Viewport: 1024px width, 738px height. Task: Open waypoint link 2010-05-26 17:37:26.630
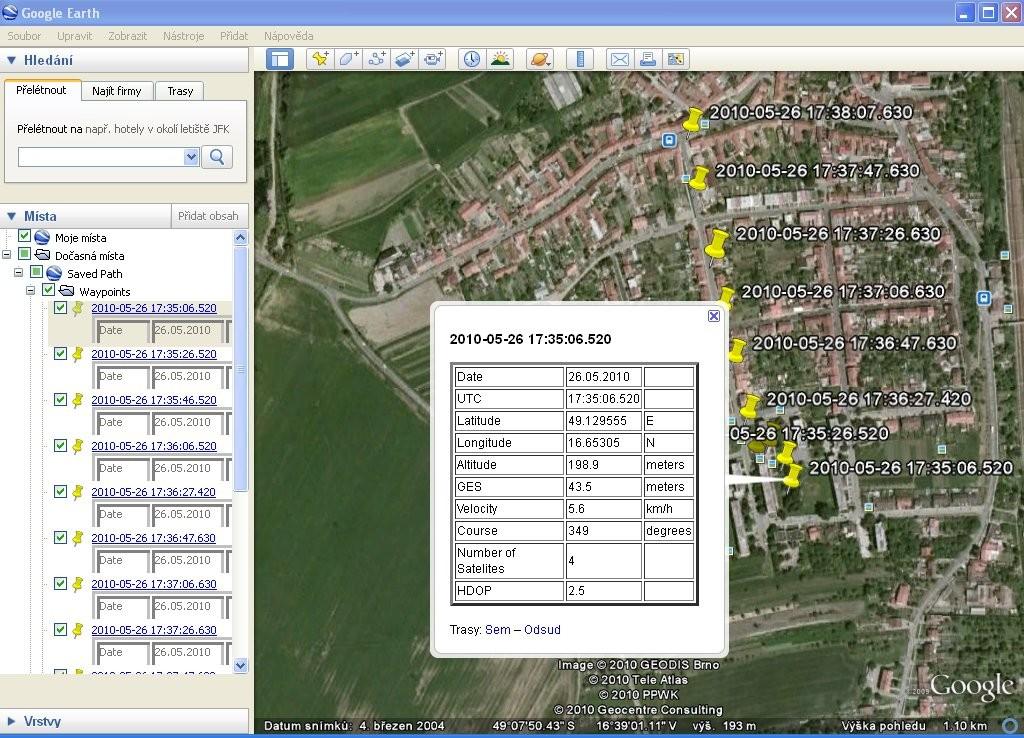pos(153,630)
